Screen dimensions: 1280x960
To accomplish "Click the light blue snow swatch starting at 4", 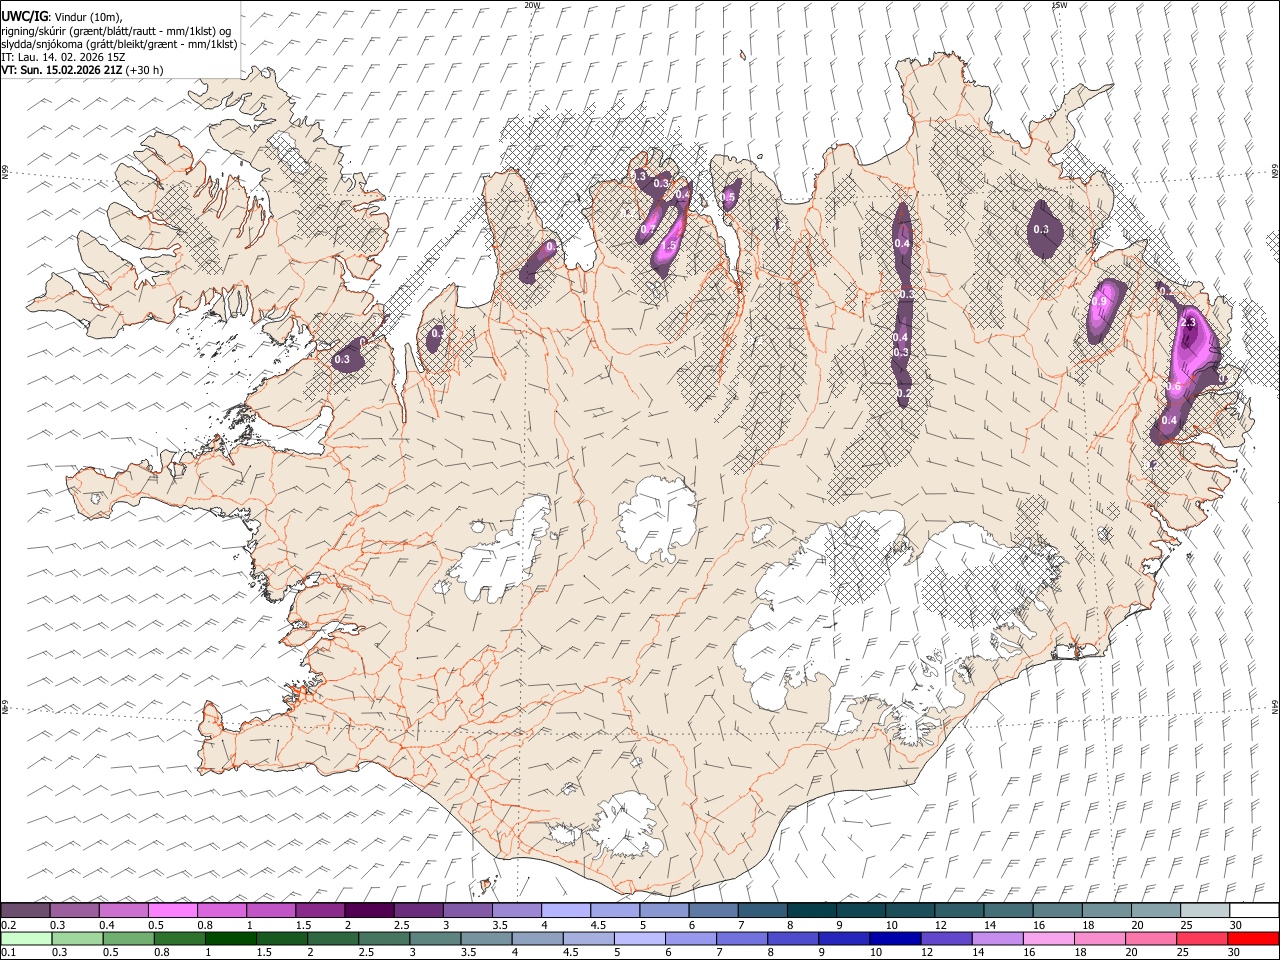I will point(566,910).
